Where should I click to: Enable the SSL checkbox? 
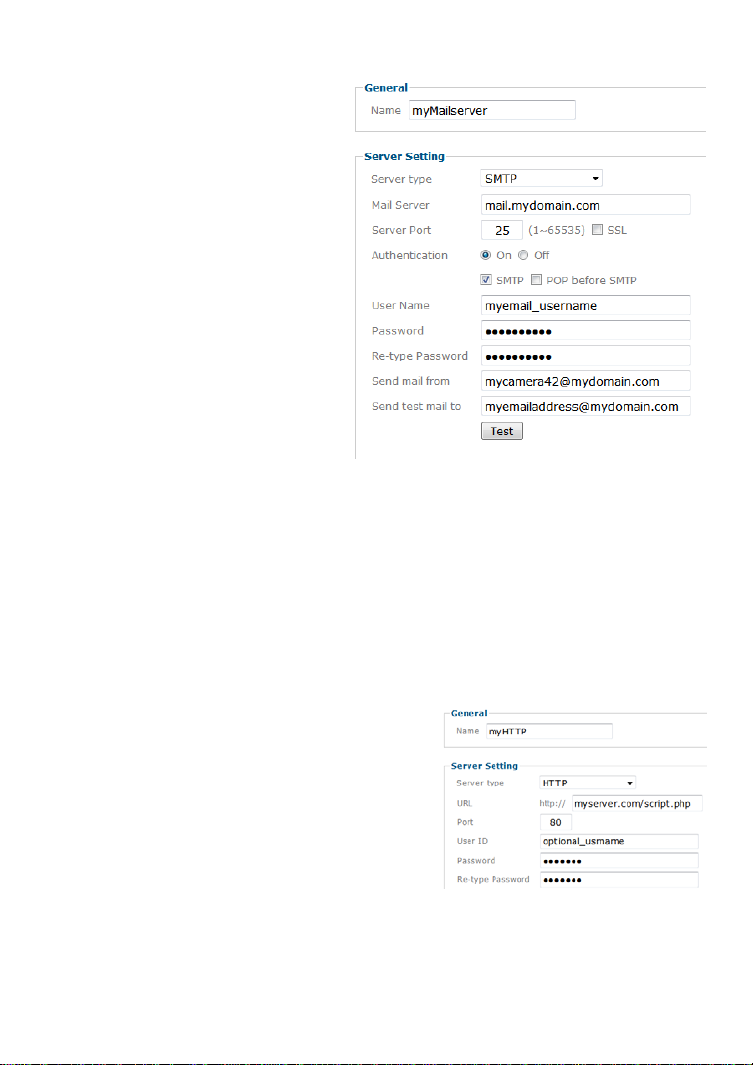pos(597,230)
